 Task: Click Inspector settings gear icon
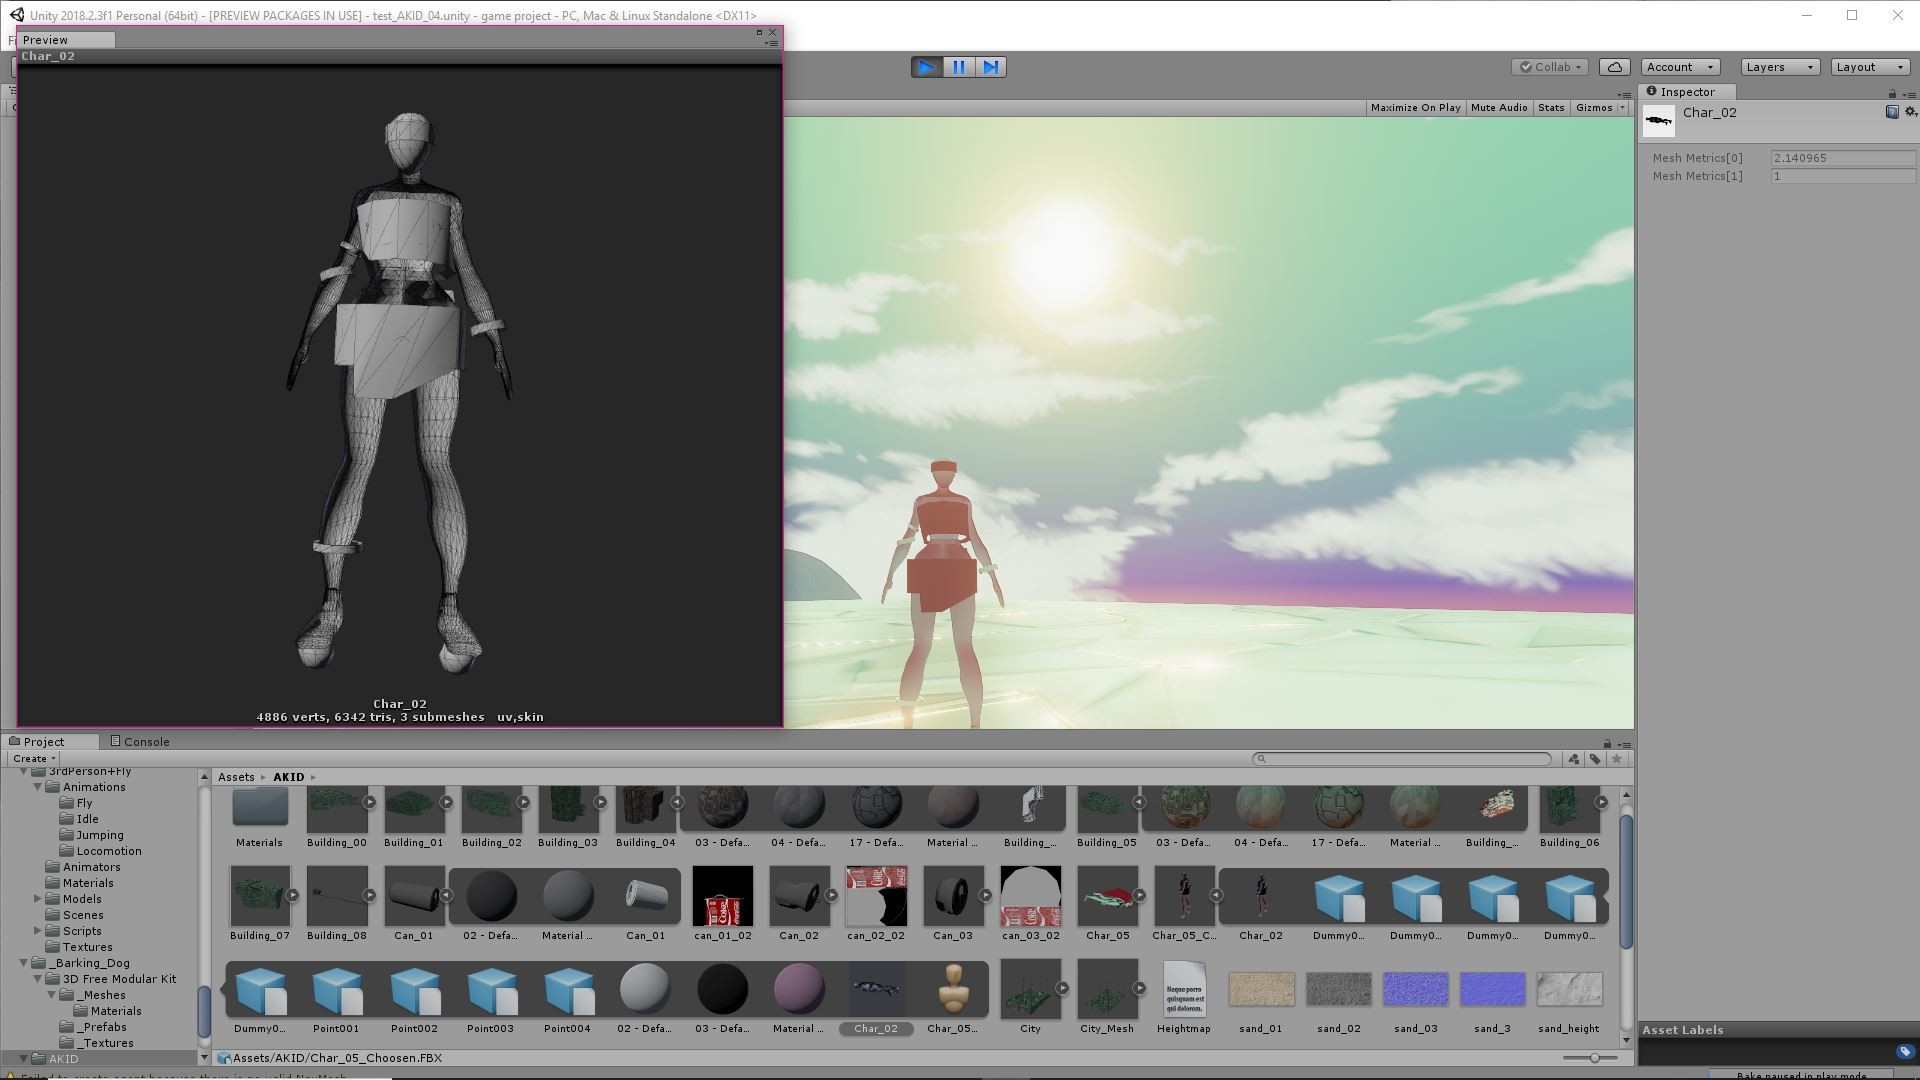(1909, 112)
